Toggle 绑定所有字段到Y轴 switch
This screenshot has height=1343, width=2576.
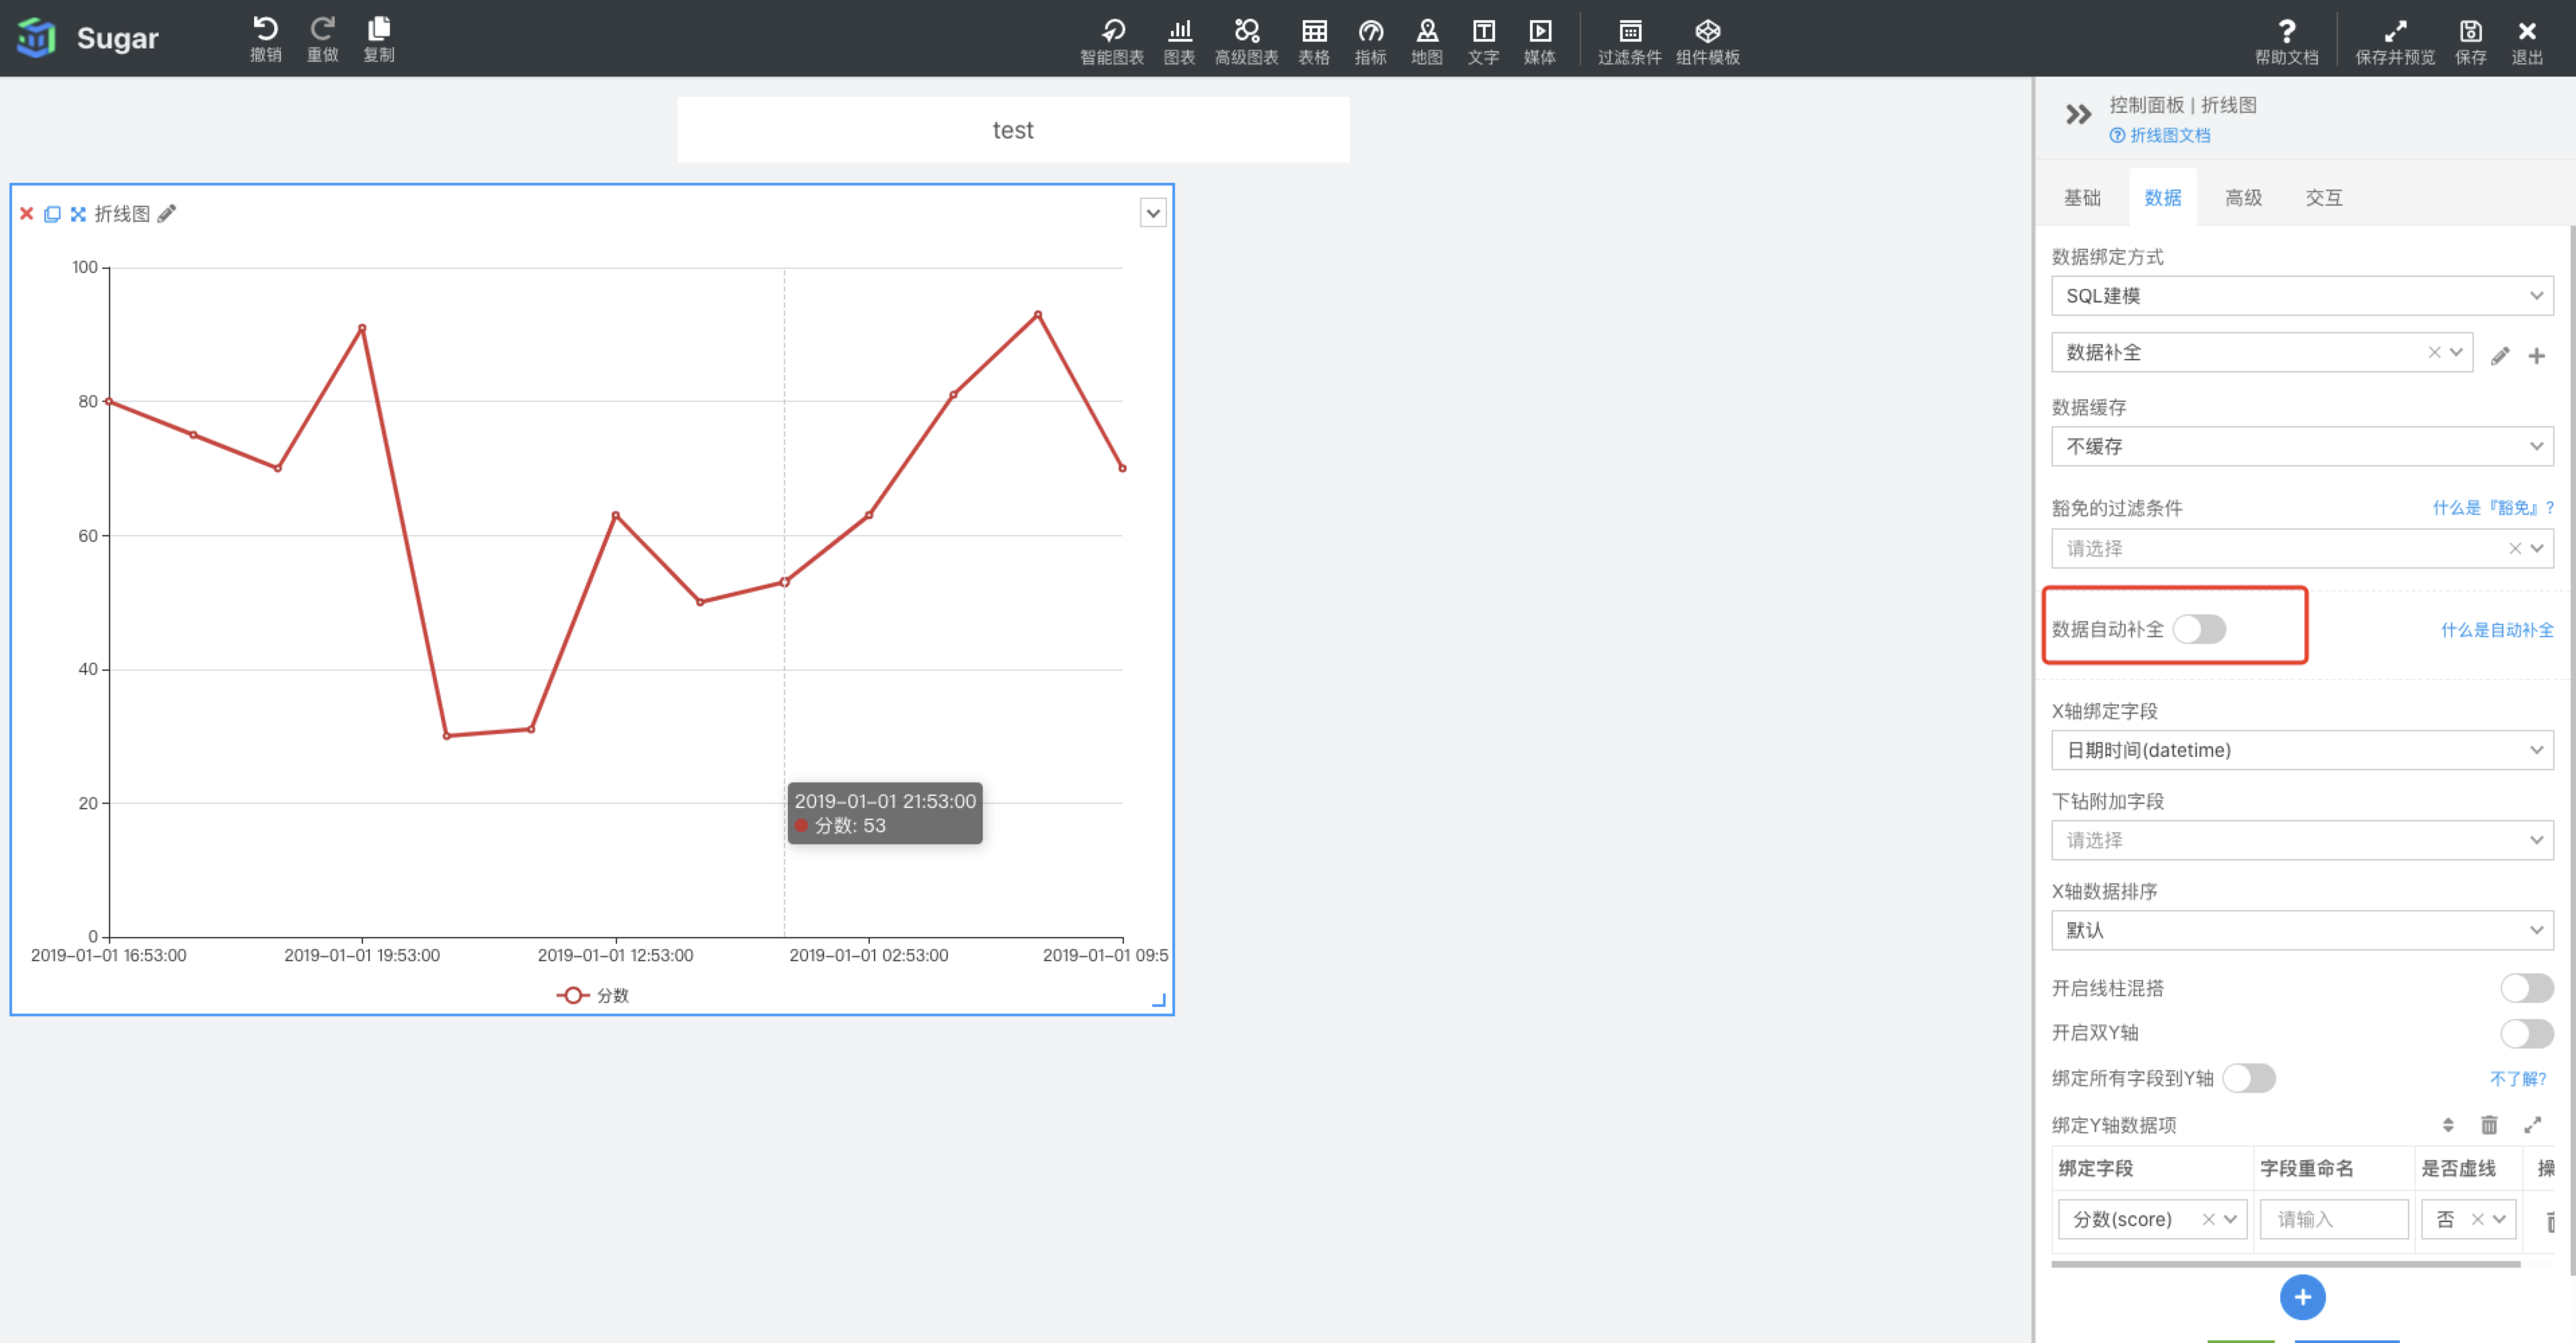tap(2249, 1078)
